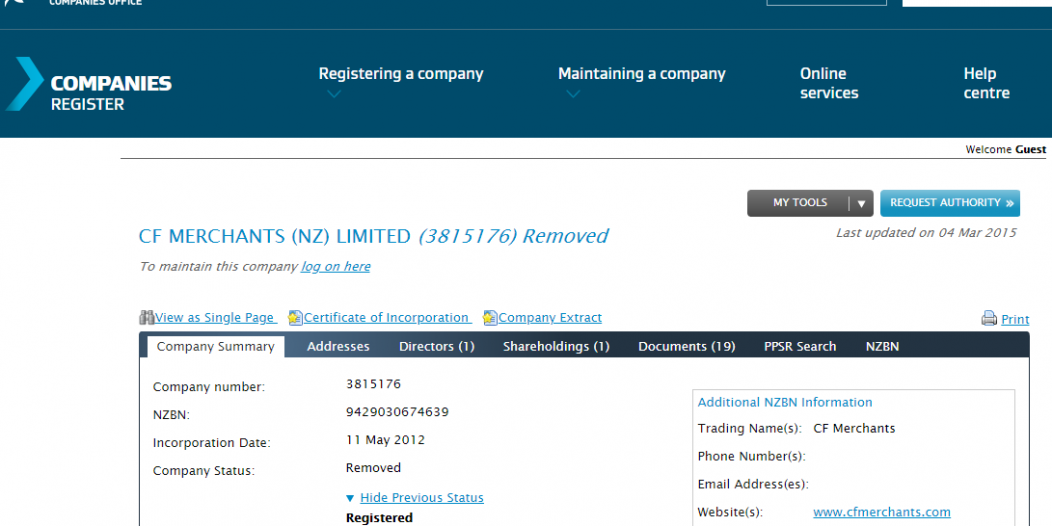Click the binoculars View as Single Page icon
The image size is (1052, 526).
[146, 318]
